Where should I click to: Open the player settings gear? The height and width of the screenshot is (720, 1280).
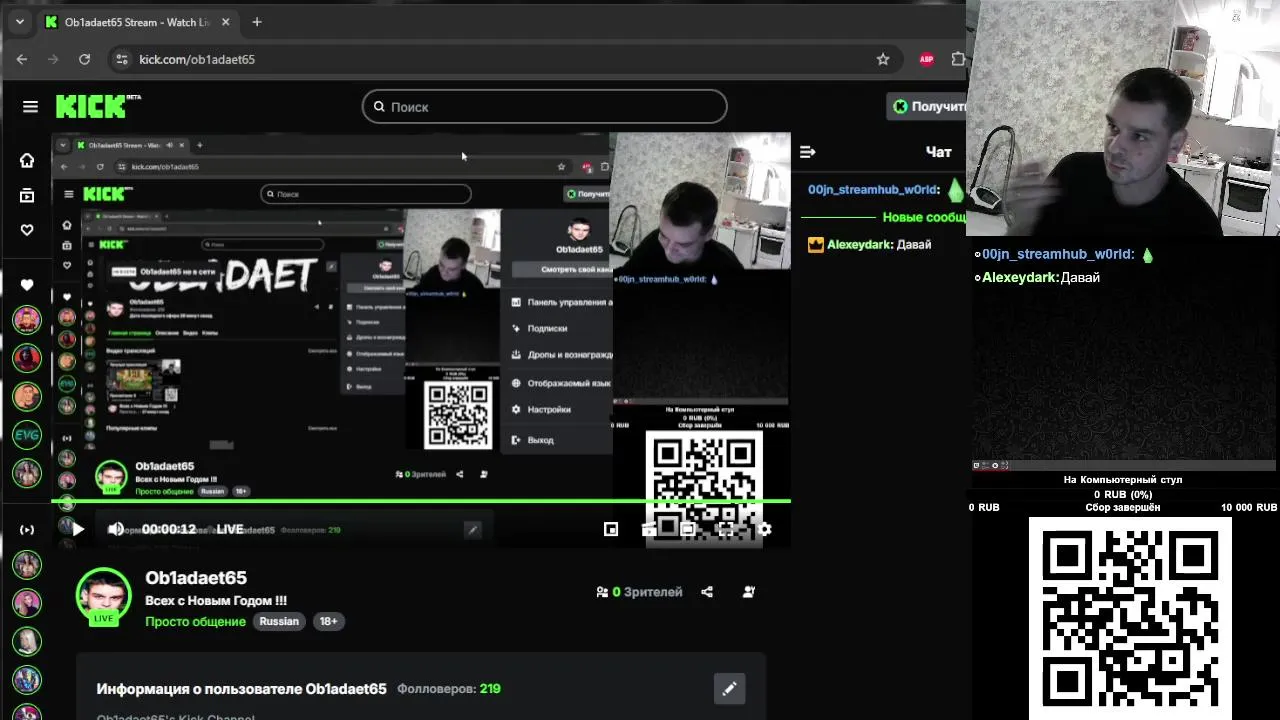pos(764,529)
